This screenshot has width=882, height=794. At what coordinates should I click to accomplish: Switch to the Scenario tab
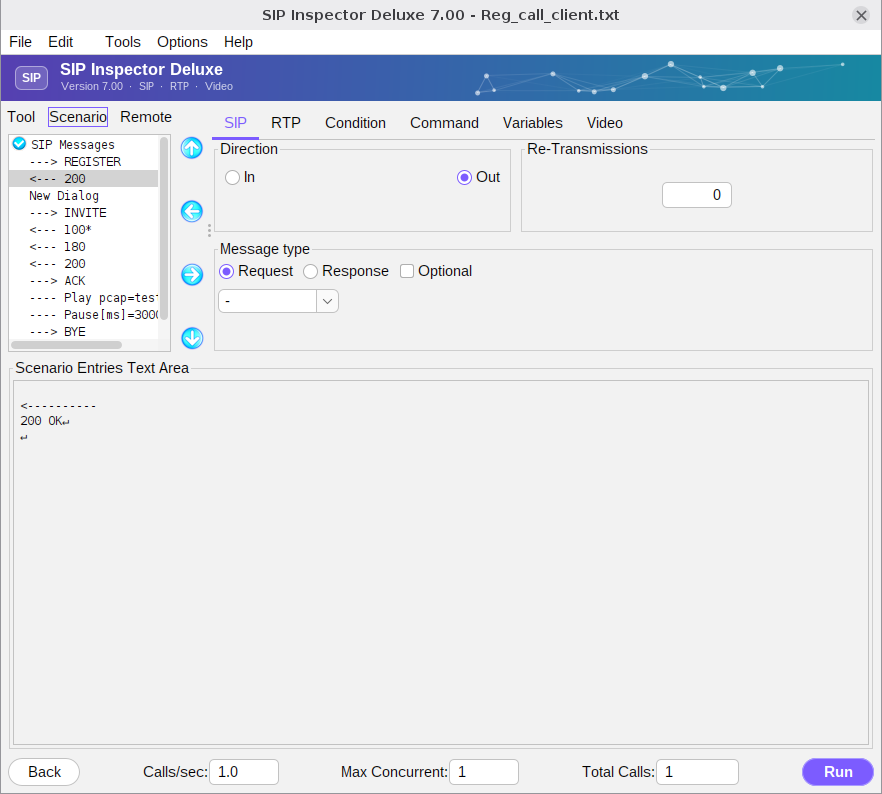click(x=78, y=117)
